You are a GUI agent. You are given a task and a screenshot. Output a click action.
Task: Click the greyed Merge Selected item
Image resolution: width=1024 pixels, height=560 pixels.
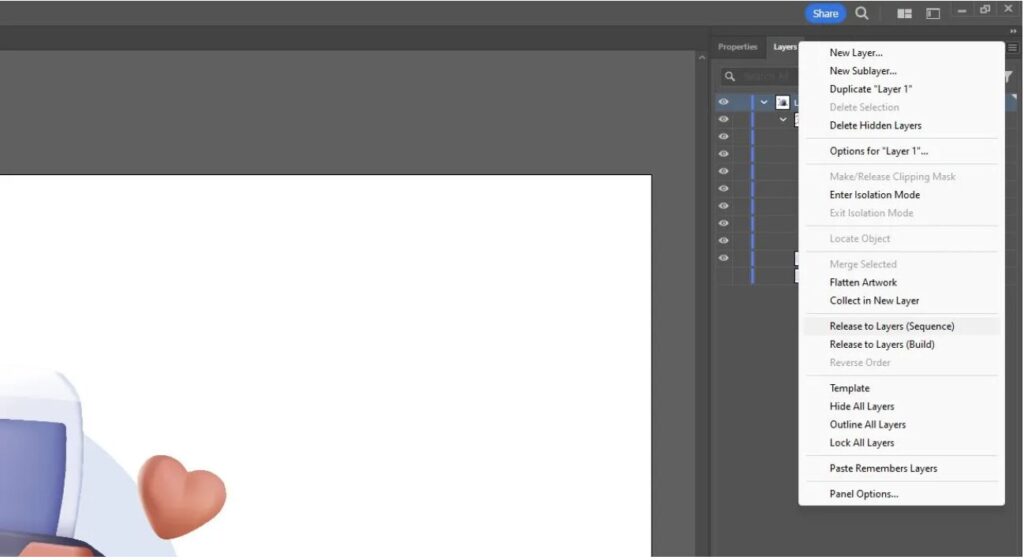863,264
